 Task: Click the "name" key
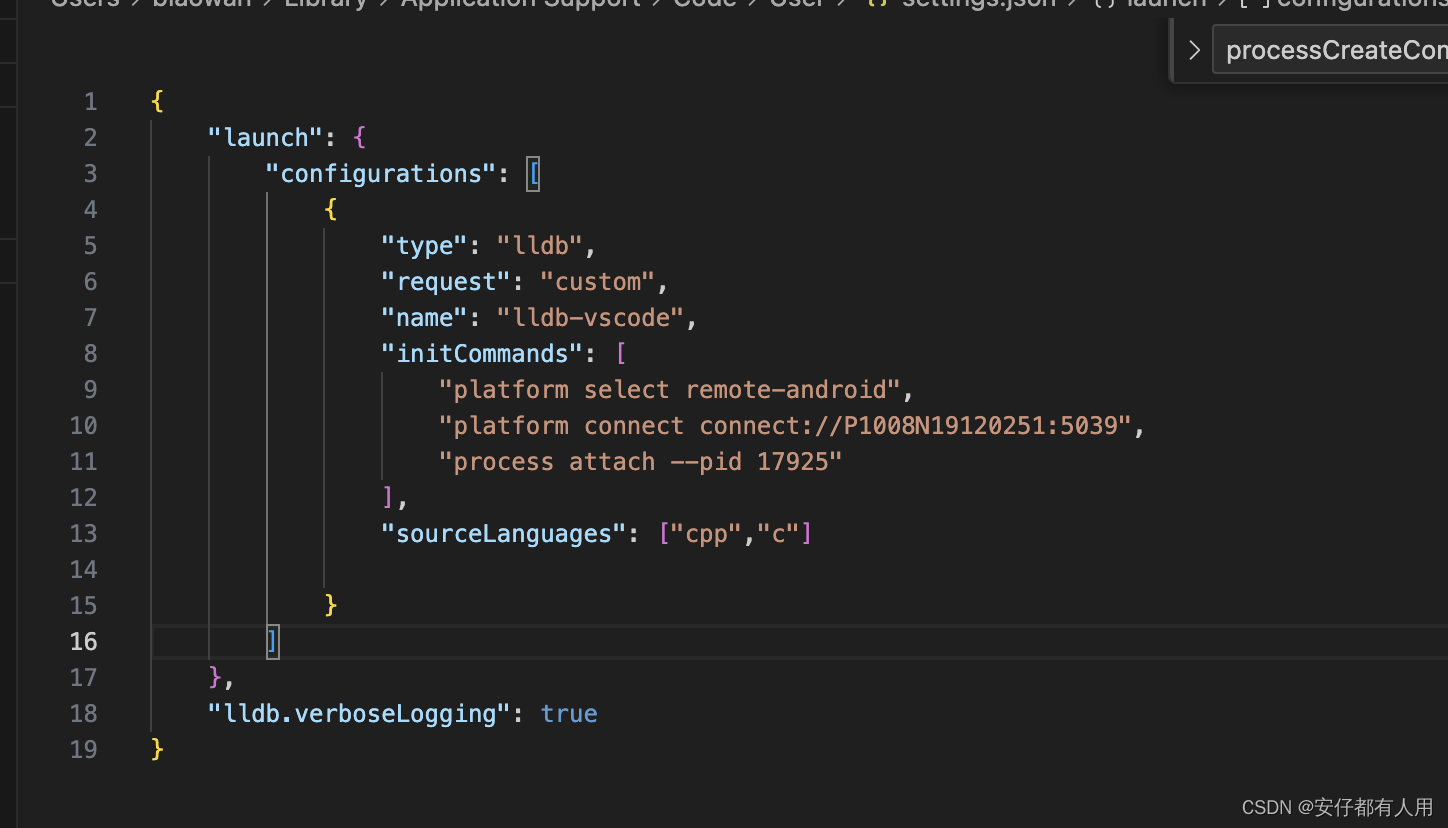tap(425, 318)
